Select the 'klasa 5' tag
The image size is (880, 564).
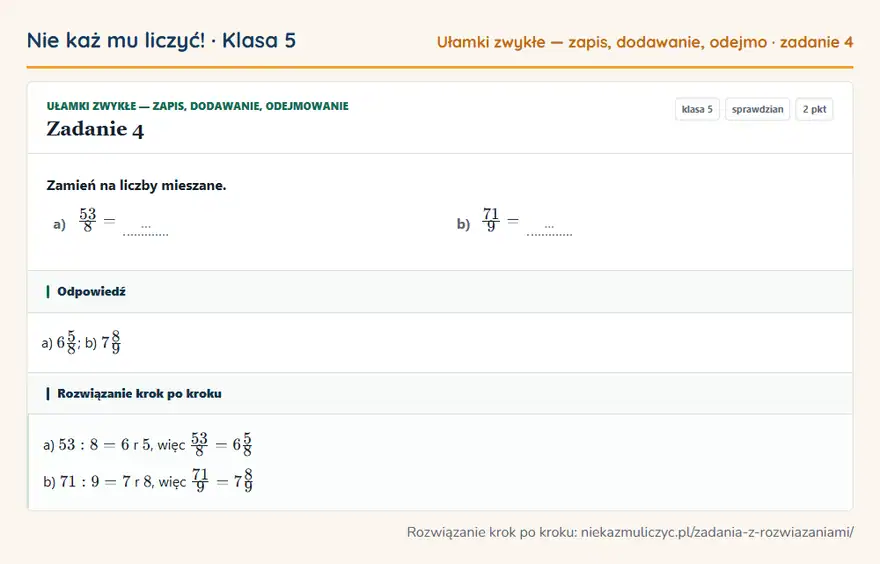697,109
